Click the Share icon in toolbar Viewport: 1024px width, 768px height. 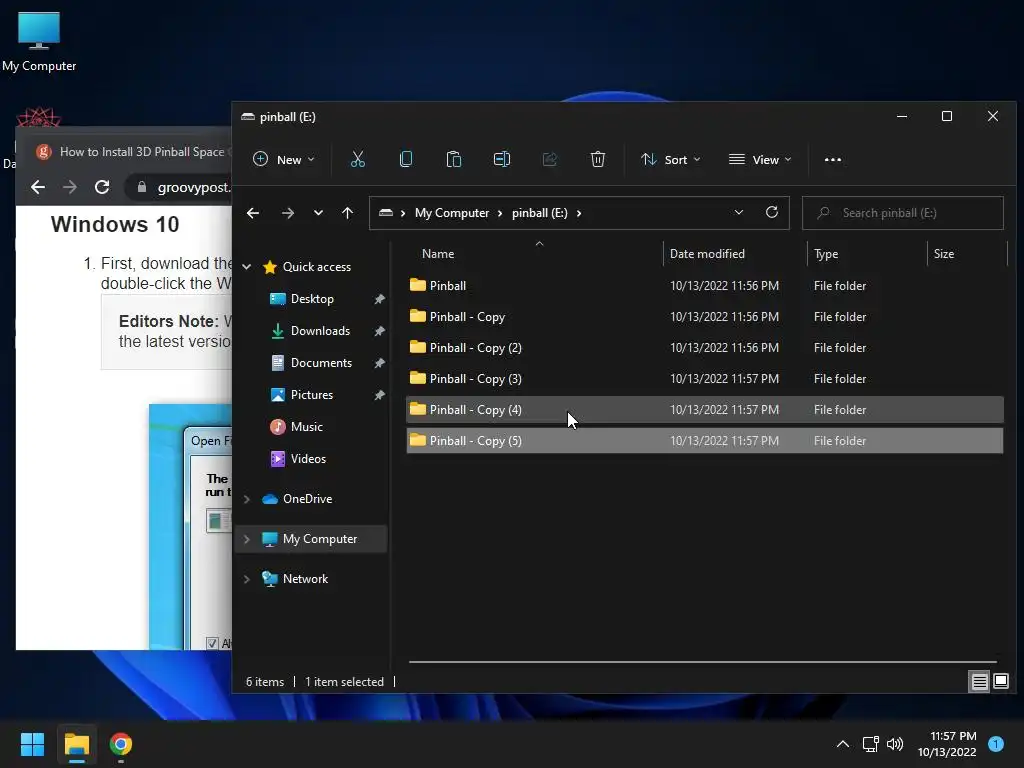pyautogui.click(x=550, y=159)
